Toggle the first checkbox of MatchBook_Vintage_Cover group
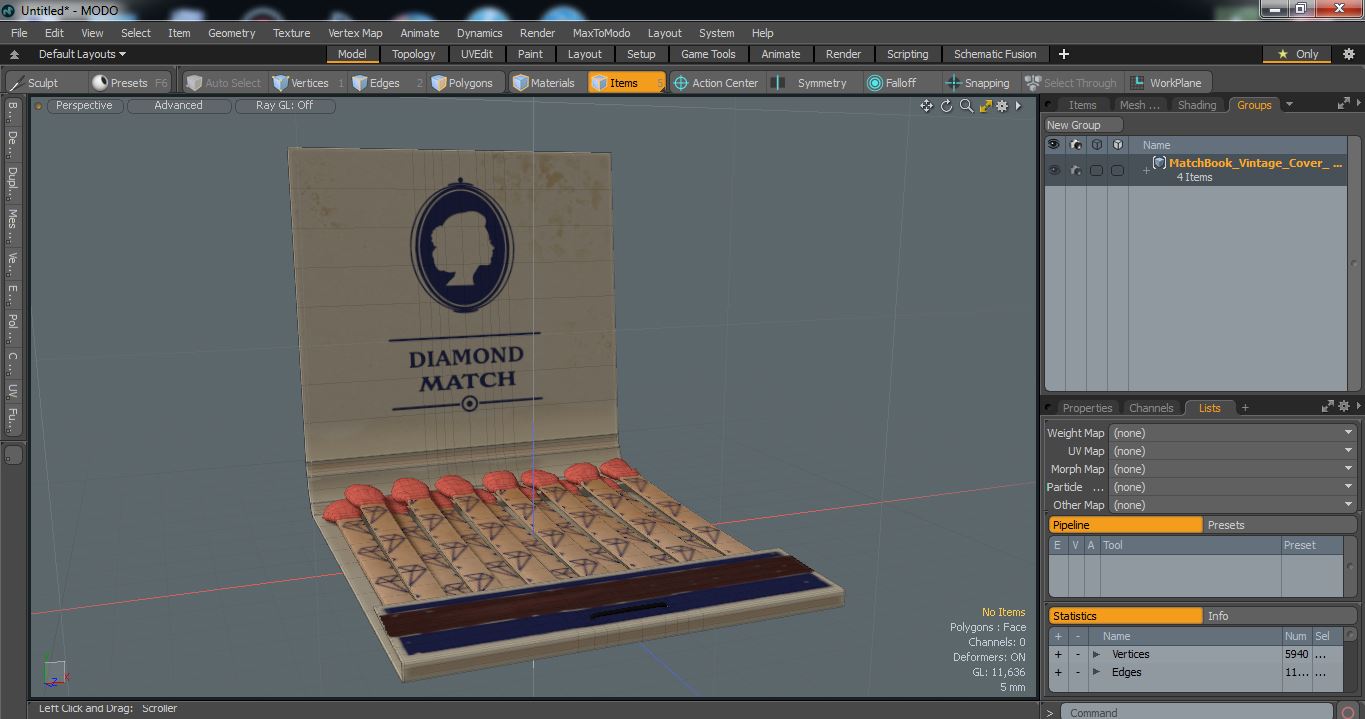Screen dimensions: 1365x719 click(x=1097, y=170)
